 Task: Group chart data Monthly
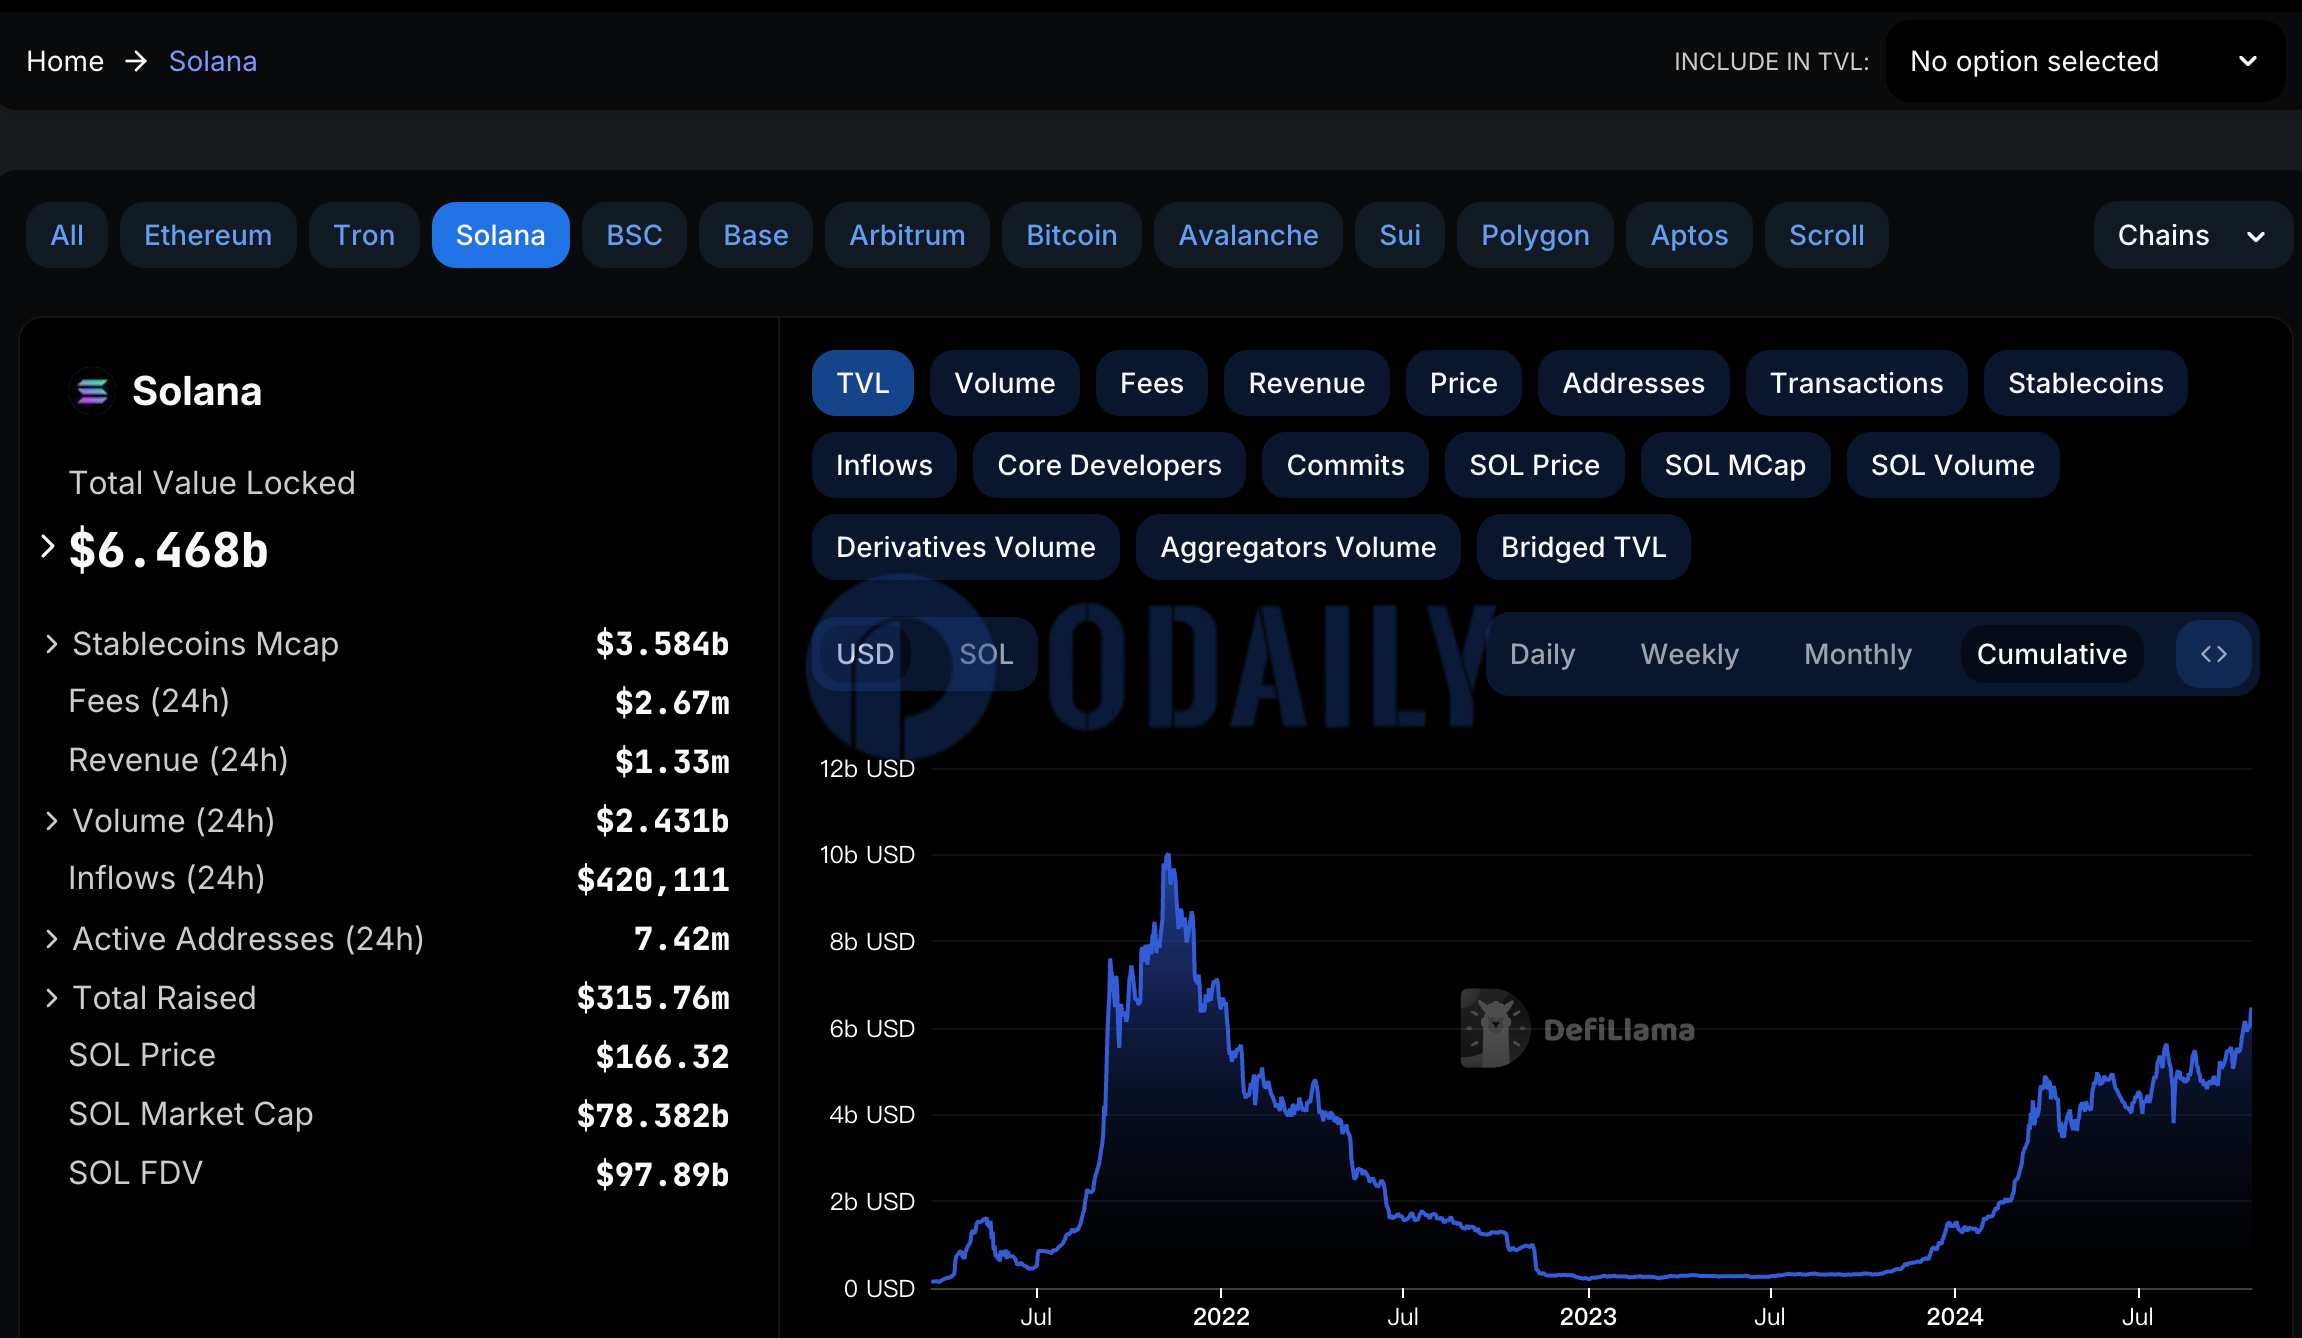click(1857, 654)
